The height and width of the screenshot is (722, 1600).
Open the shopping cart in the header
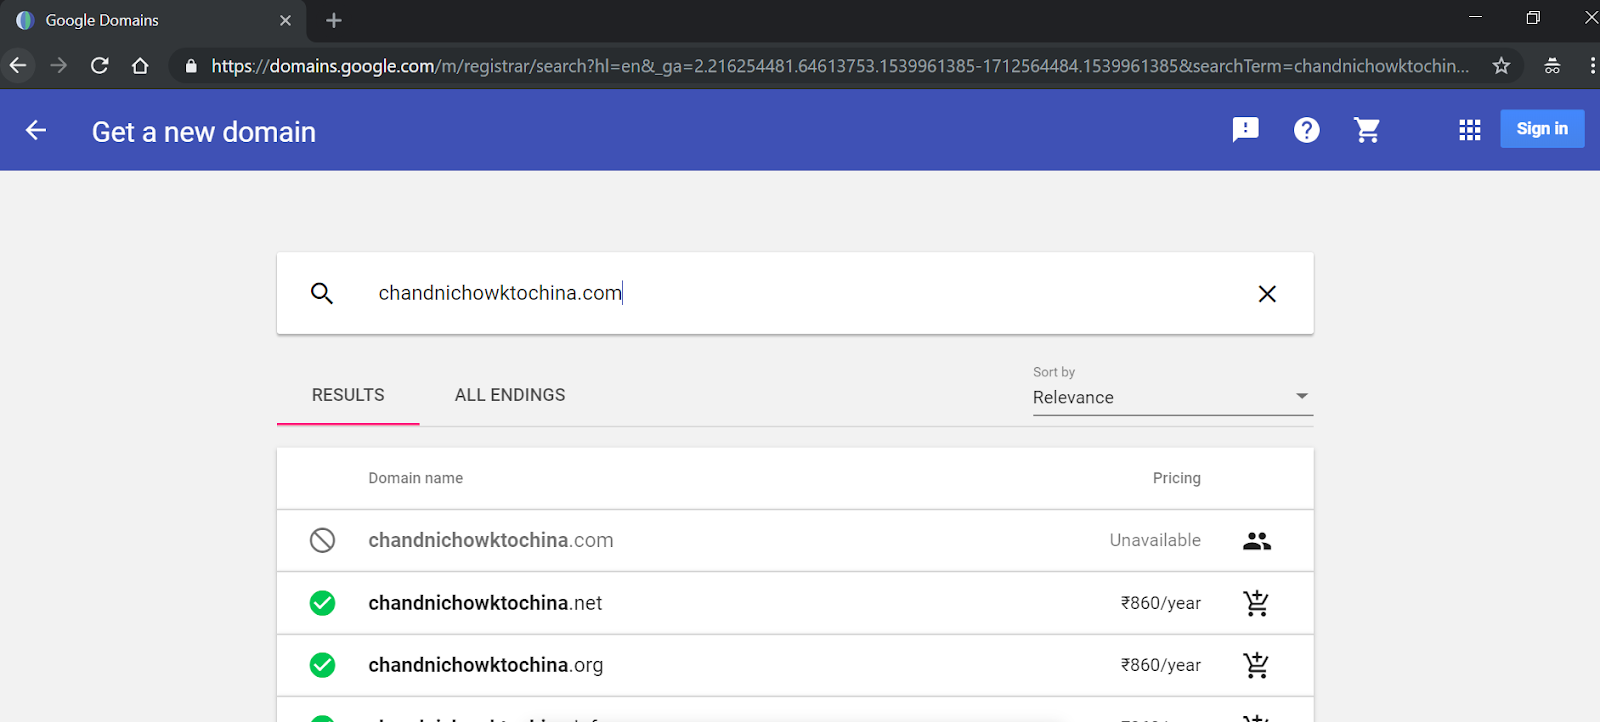(x=1367, y=130)
